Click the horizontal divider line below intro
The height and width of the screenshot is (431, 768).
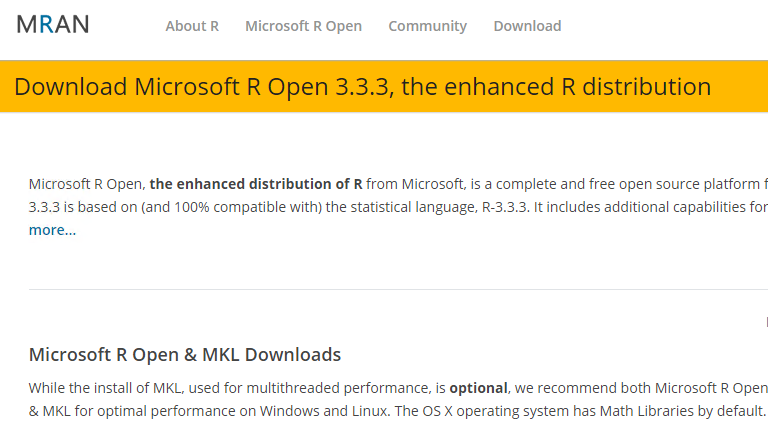click(398, 289)
